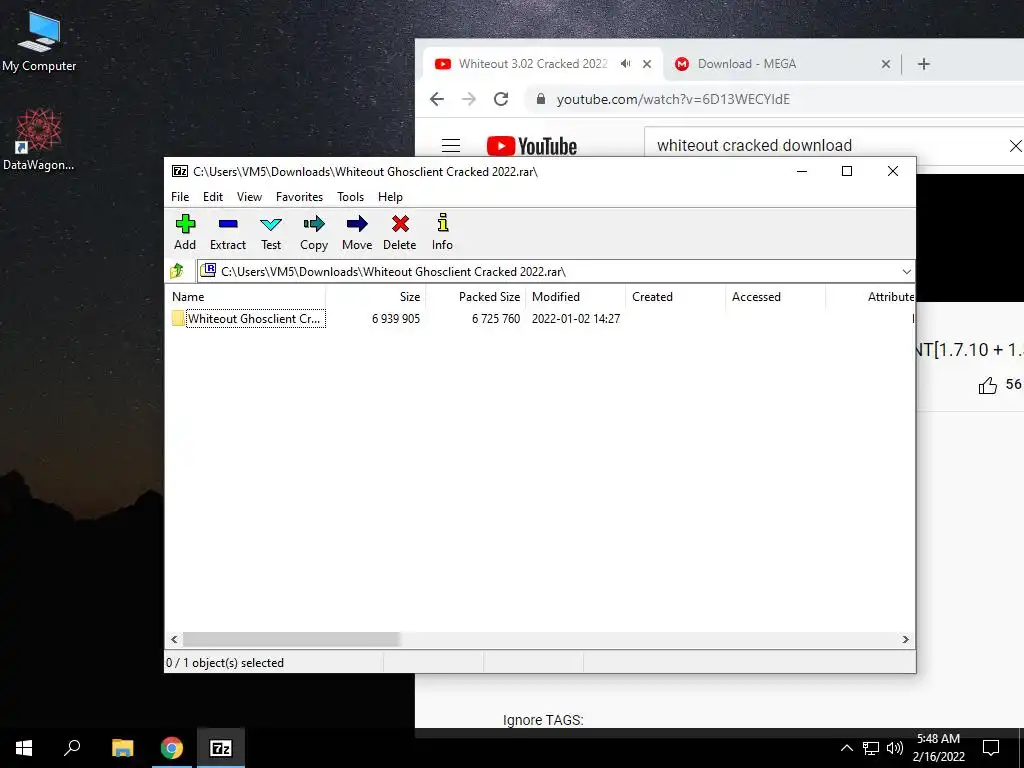Open the taskbar clock and date
This screenshot has height=768, width=1024.
938,748
